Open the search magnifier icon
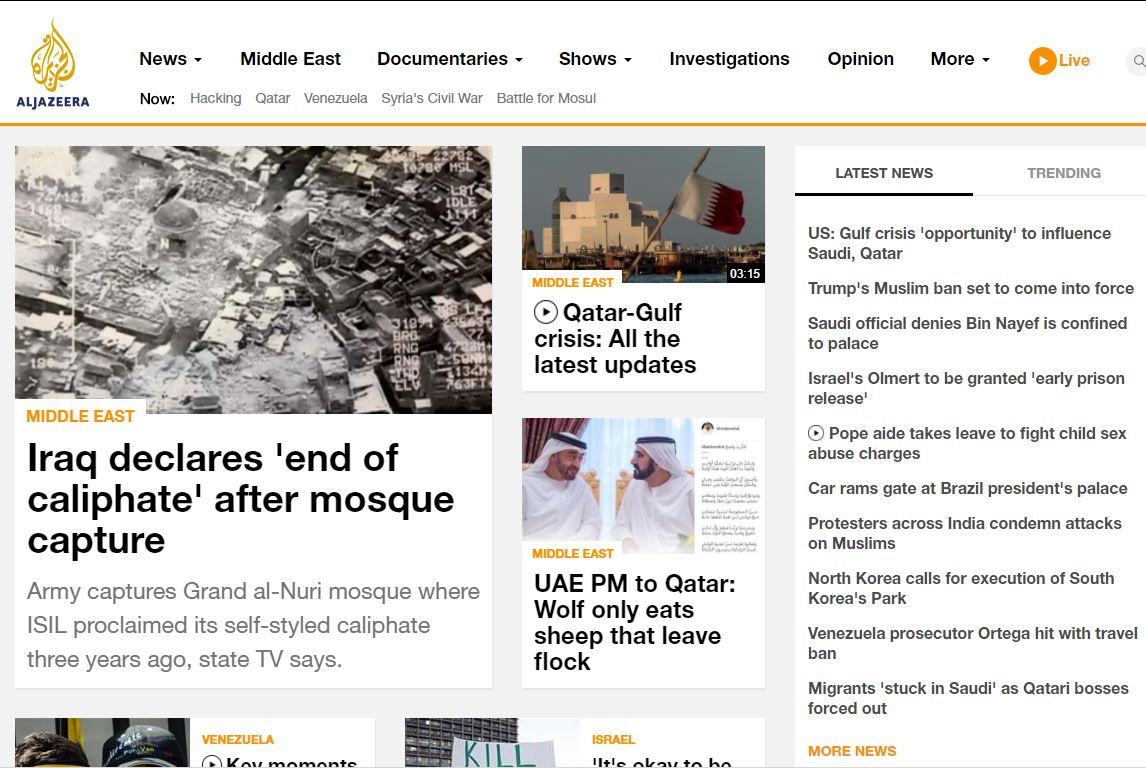 pyautogui.click(x=1139, y=61)
